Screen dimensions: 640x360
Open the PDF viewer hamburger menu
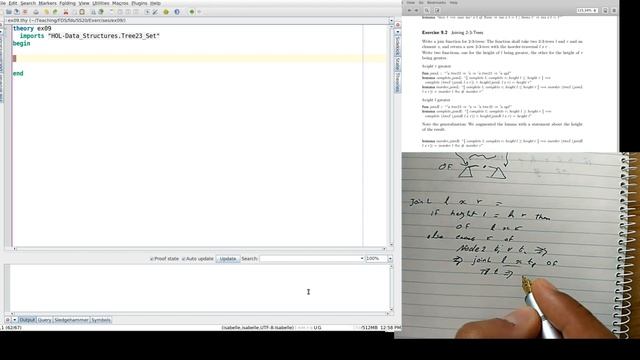pyautogui.click(x=614, y=10)
